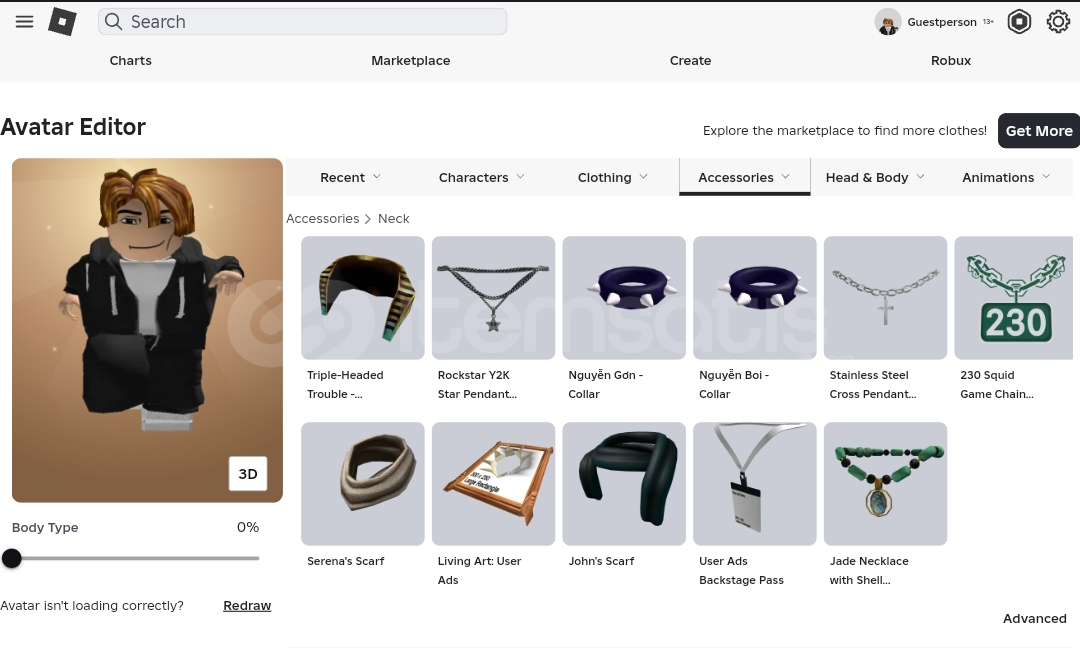The height and width of the screenshot is (648, 1080).
Task: Open the Marketplace navigation tab
Action: click(411, 61)
